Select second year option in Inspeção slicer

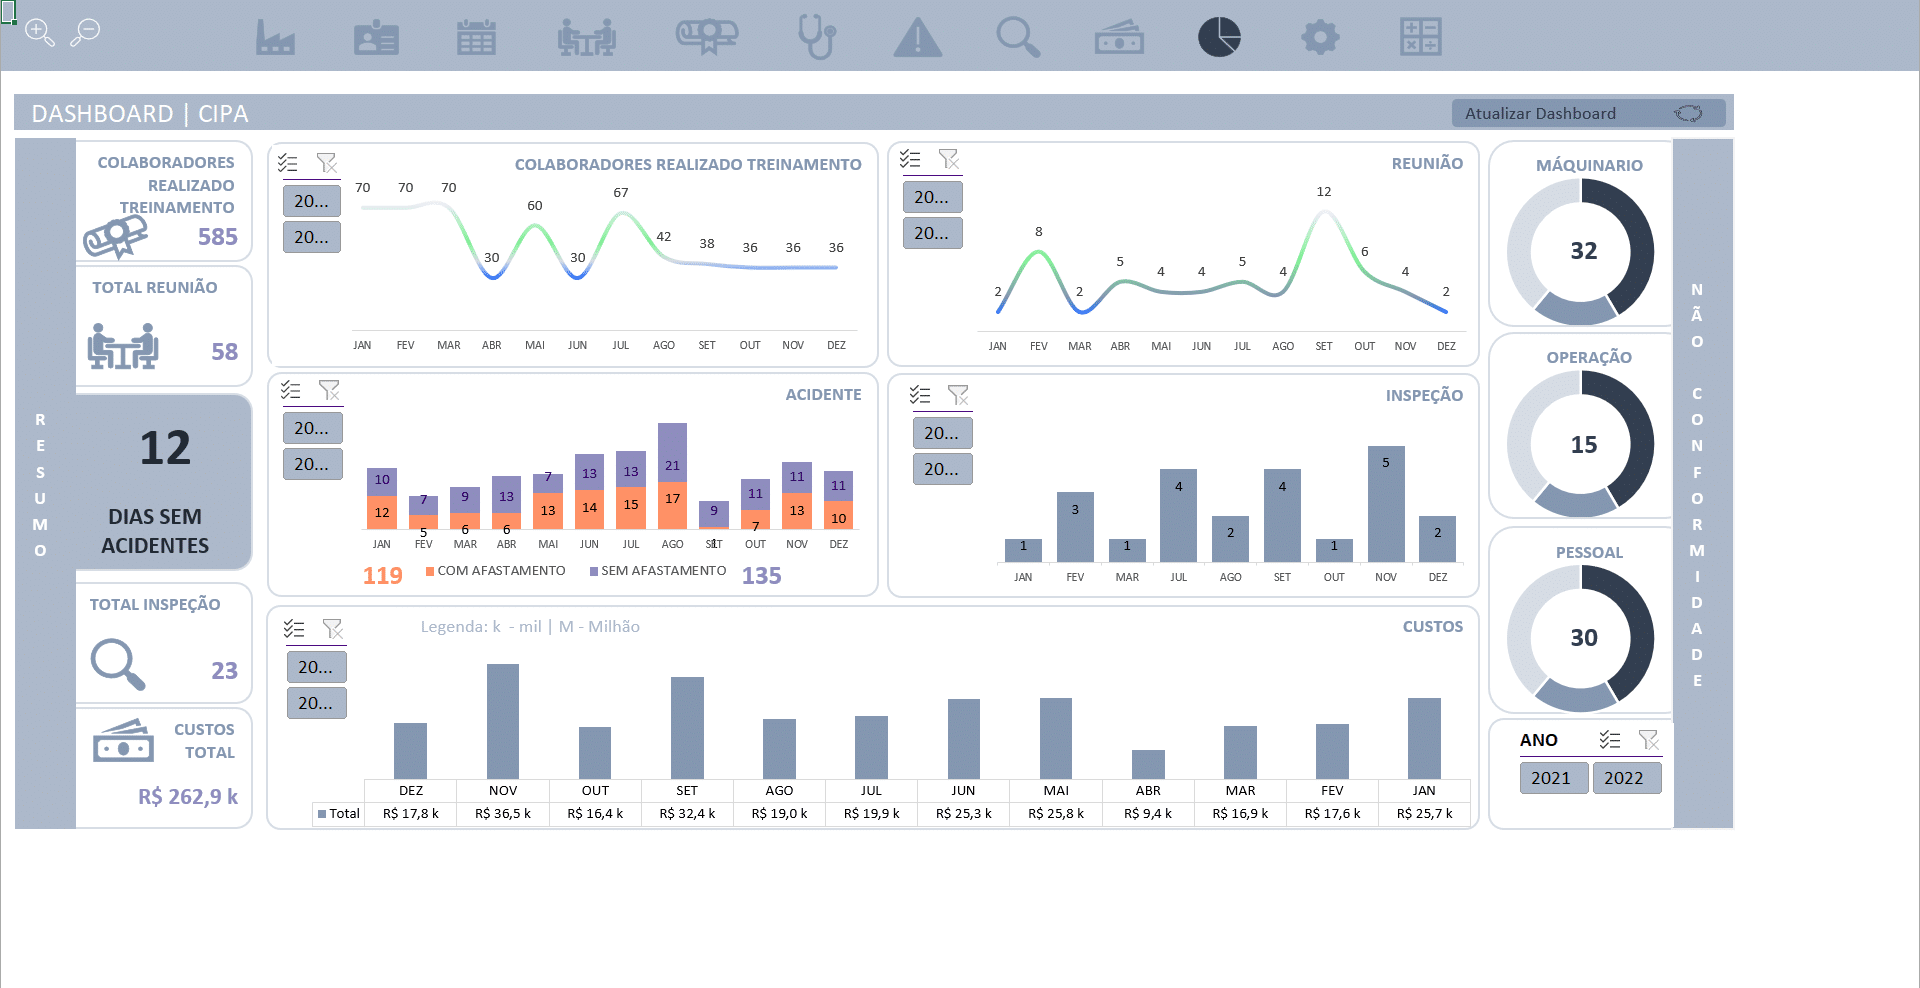942,469
